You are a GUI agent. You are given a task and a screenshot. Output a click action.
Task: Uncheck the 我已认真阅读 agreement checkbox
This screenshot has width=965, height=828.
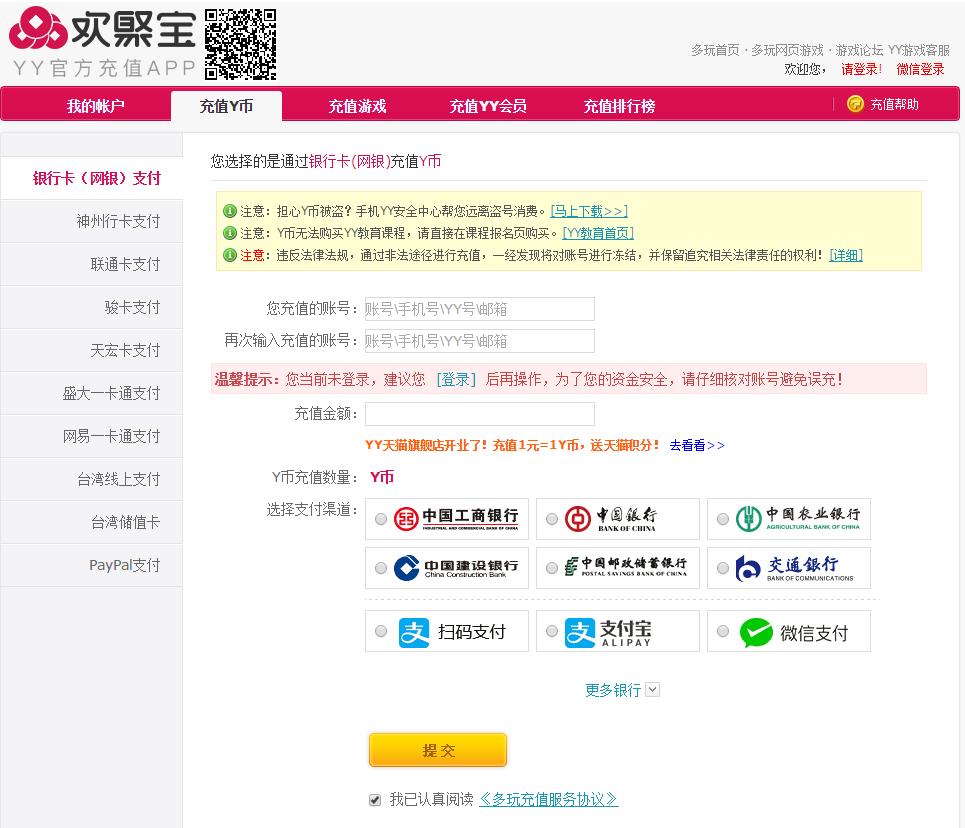[x=375, y=800]
